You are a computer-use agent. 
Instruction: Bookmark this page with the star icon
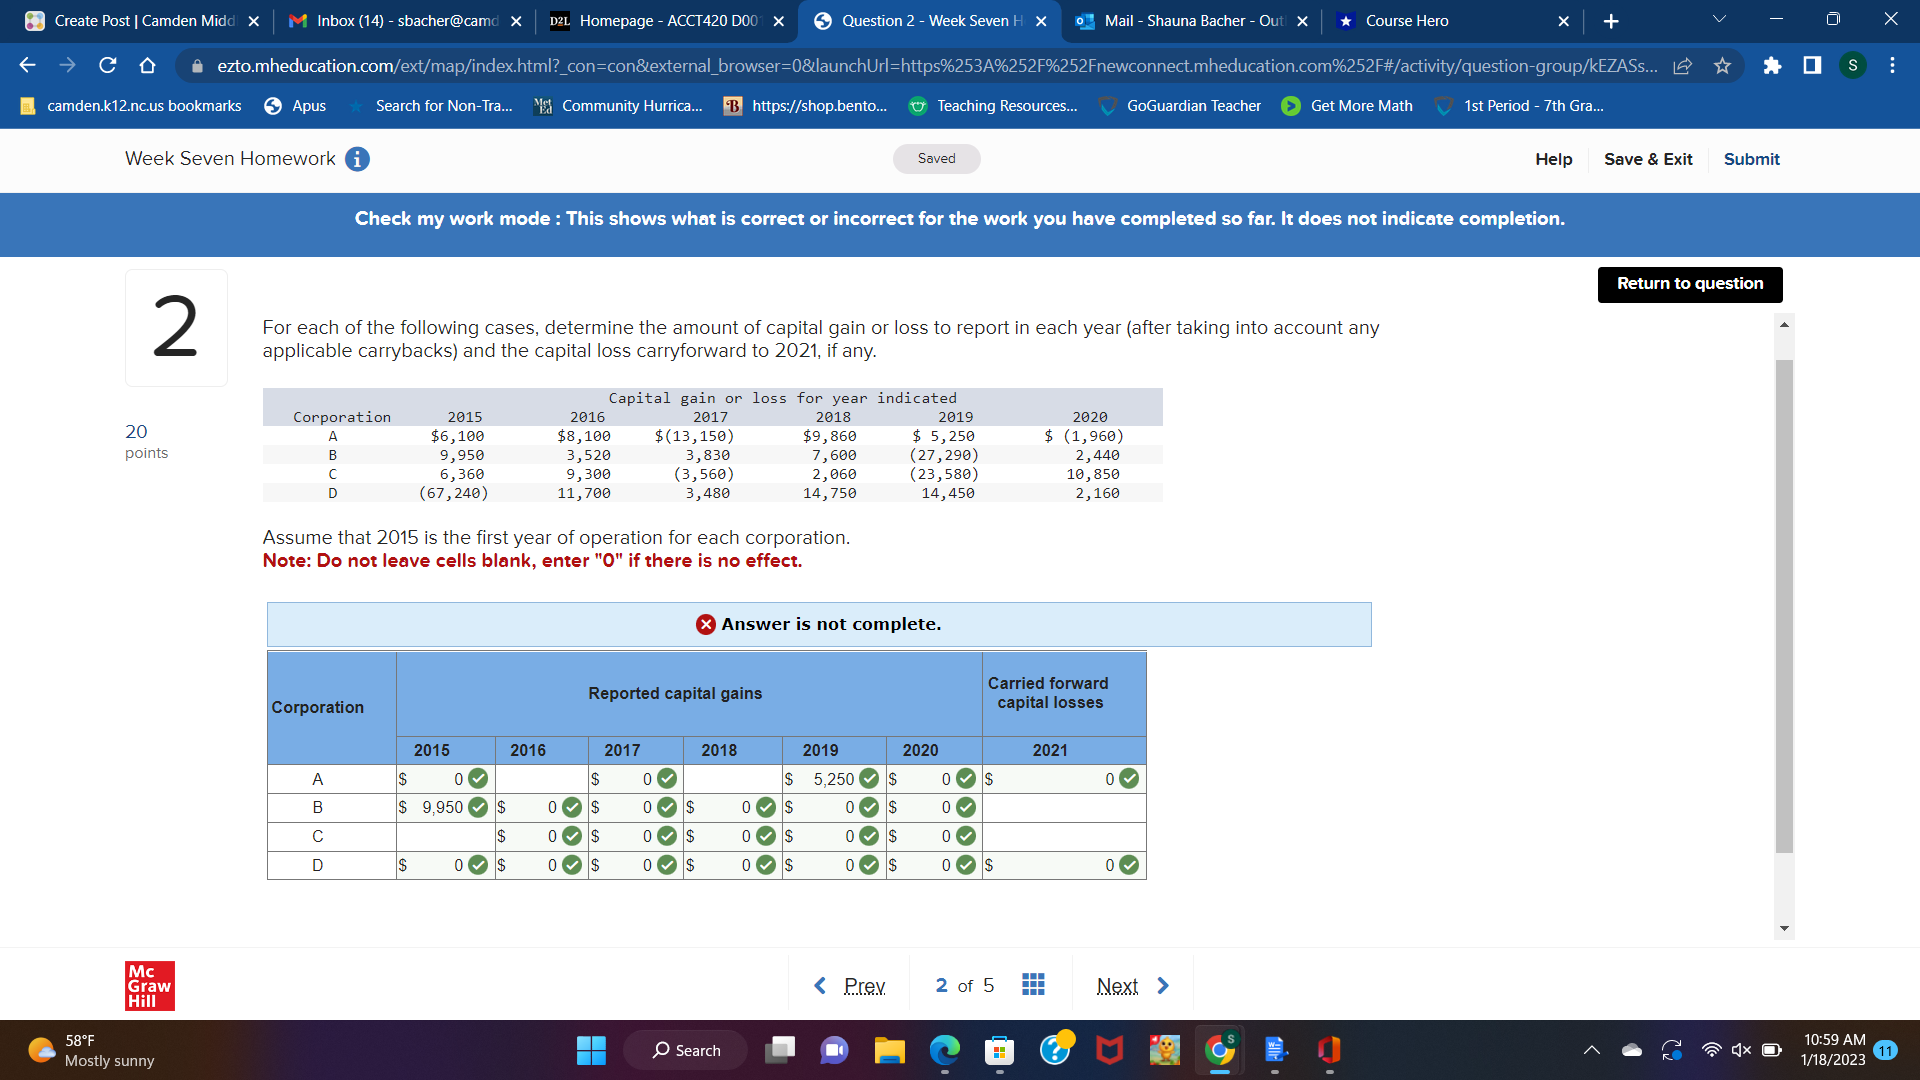(1722, 66)
